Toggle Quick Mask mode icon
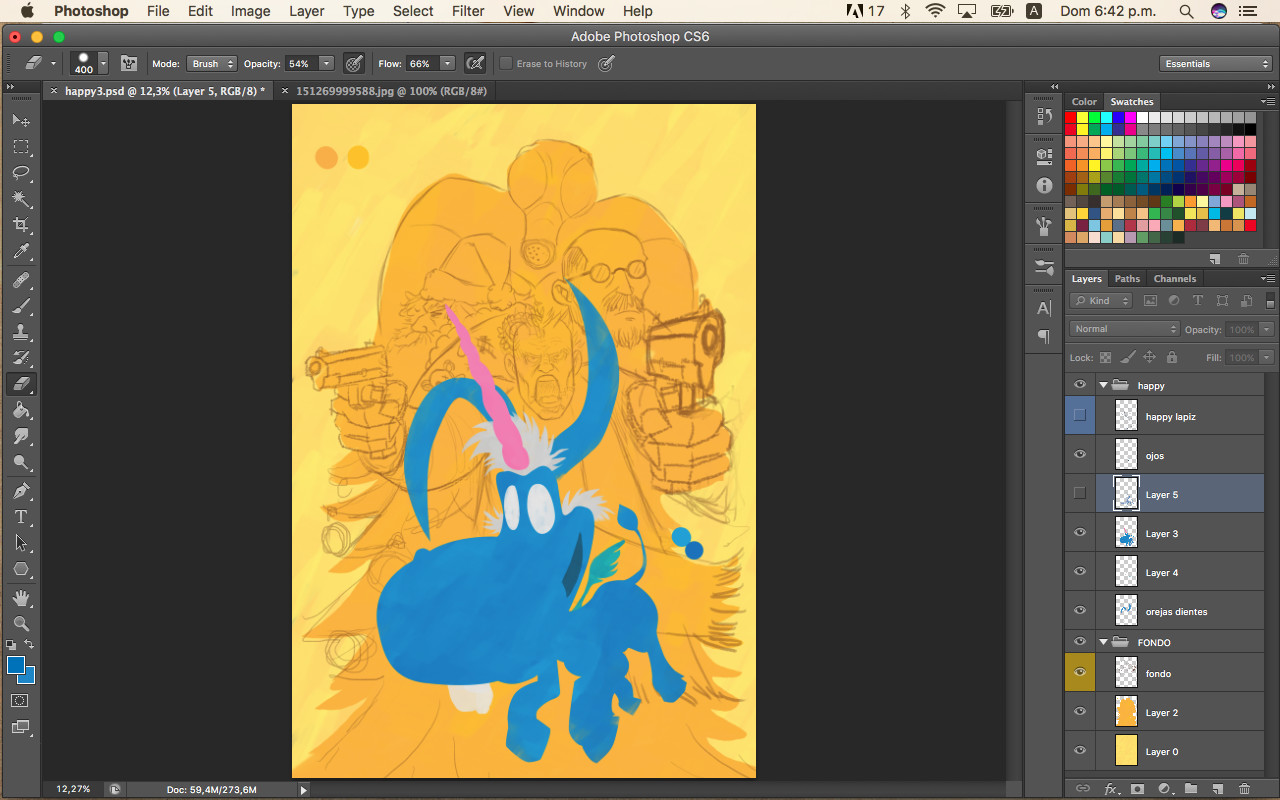This screenshot has height=800, width=1280. pos(21,700)
